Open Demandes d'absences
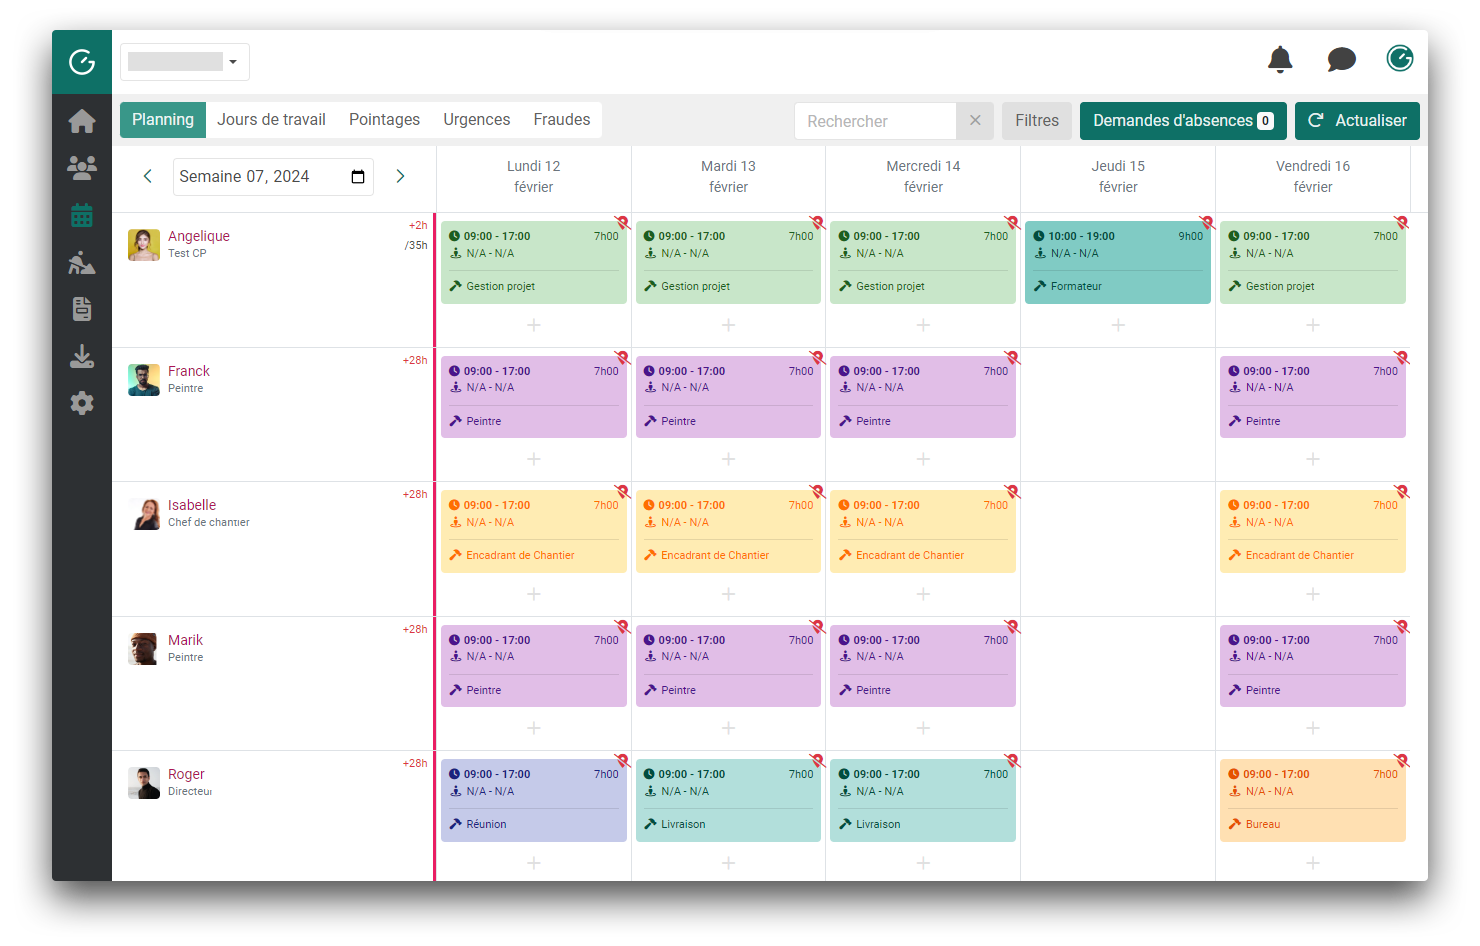 pyautogui.click(x=1182, y=121)
